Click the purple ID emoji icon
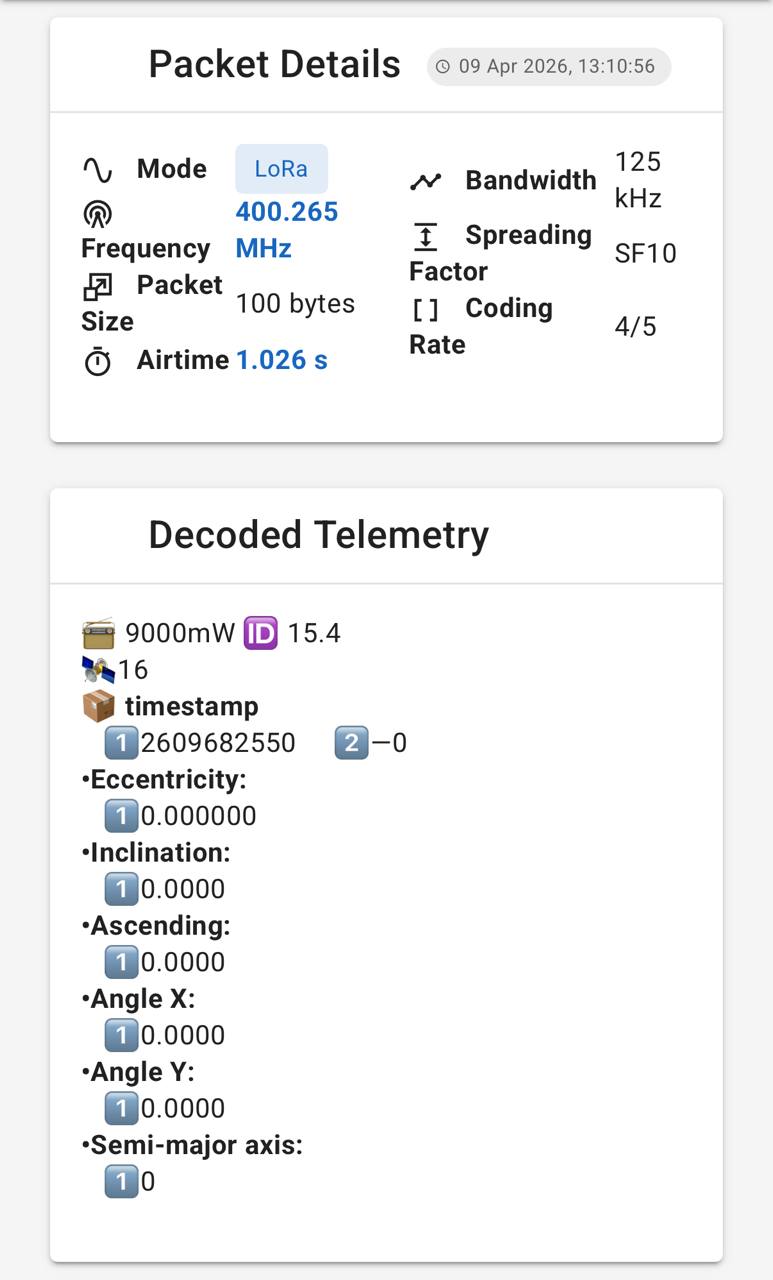 (x=260, y=633)
